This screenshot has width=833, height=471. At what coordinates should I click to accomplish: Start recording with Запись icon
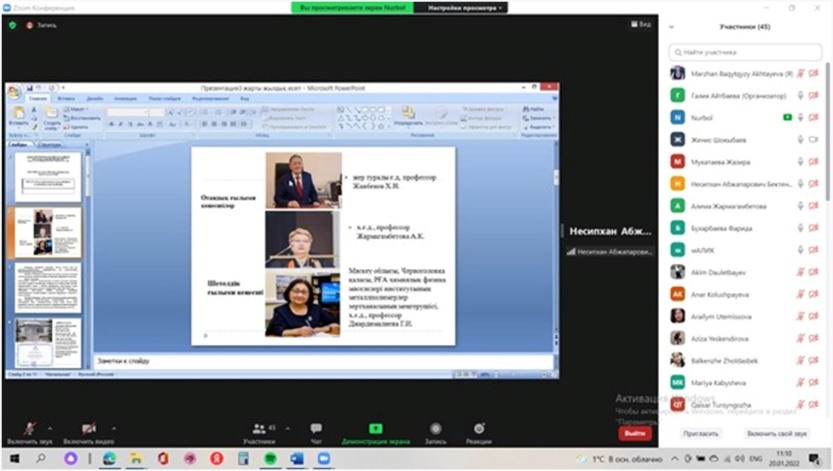435,429
